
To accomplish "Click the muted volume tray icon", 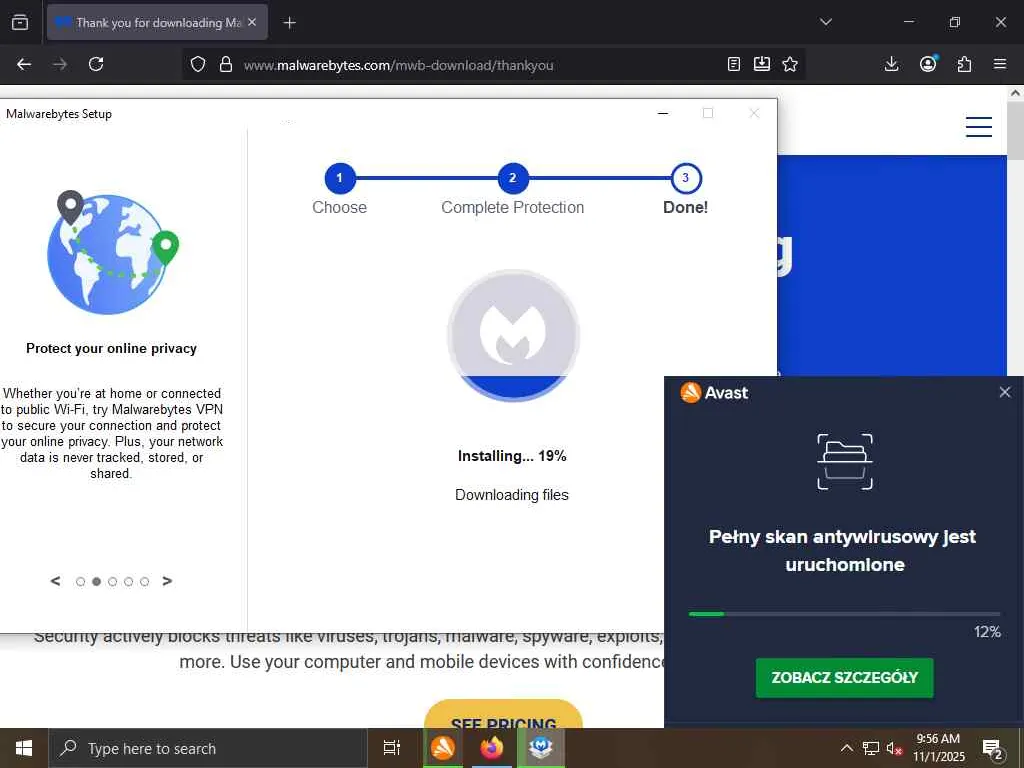I will pyautogui.click(x=894, y=748).
